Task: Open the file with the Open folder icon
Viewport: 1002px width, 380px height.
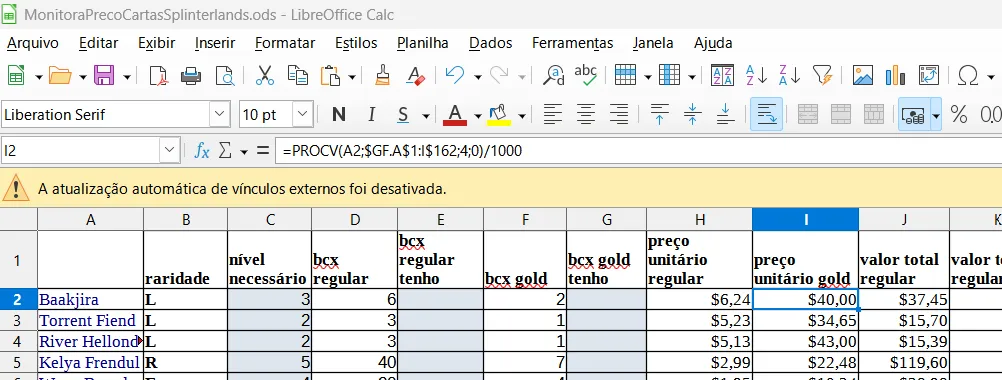Action: [x=60, y=76]
